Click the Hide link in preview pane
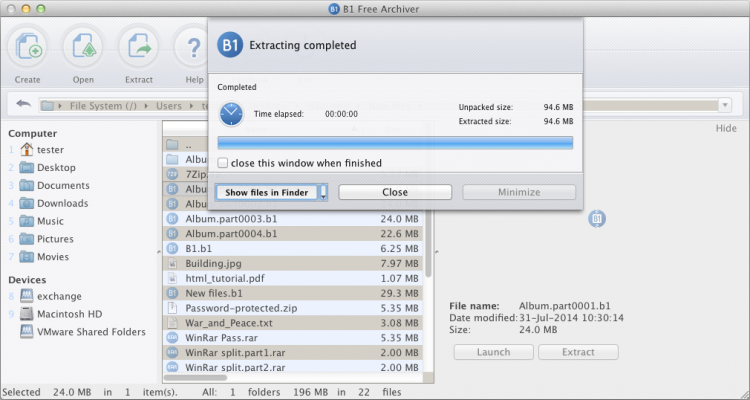 (725, 128)
